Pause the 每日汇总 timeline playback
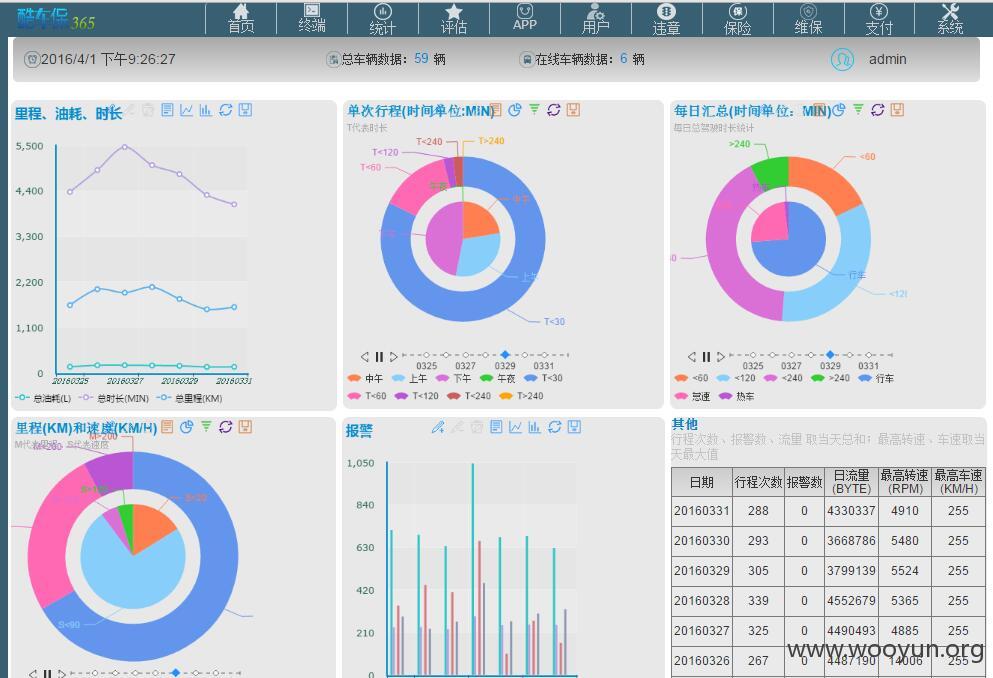 (706, 356)
